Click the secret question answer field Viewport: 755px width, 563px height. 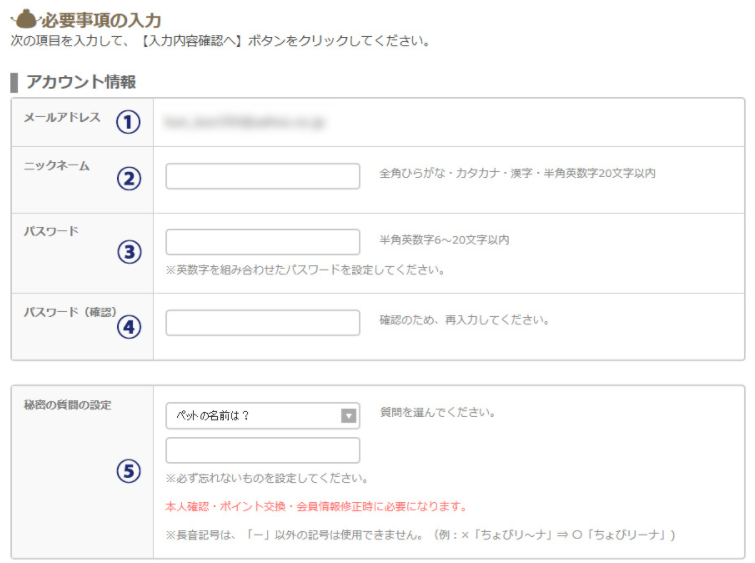tap(262, 450)
